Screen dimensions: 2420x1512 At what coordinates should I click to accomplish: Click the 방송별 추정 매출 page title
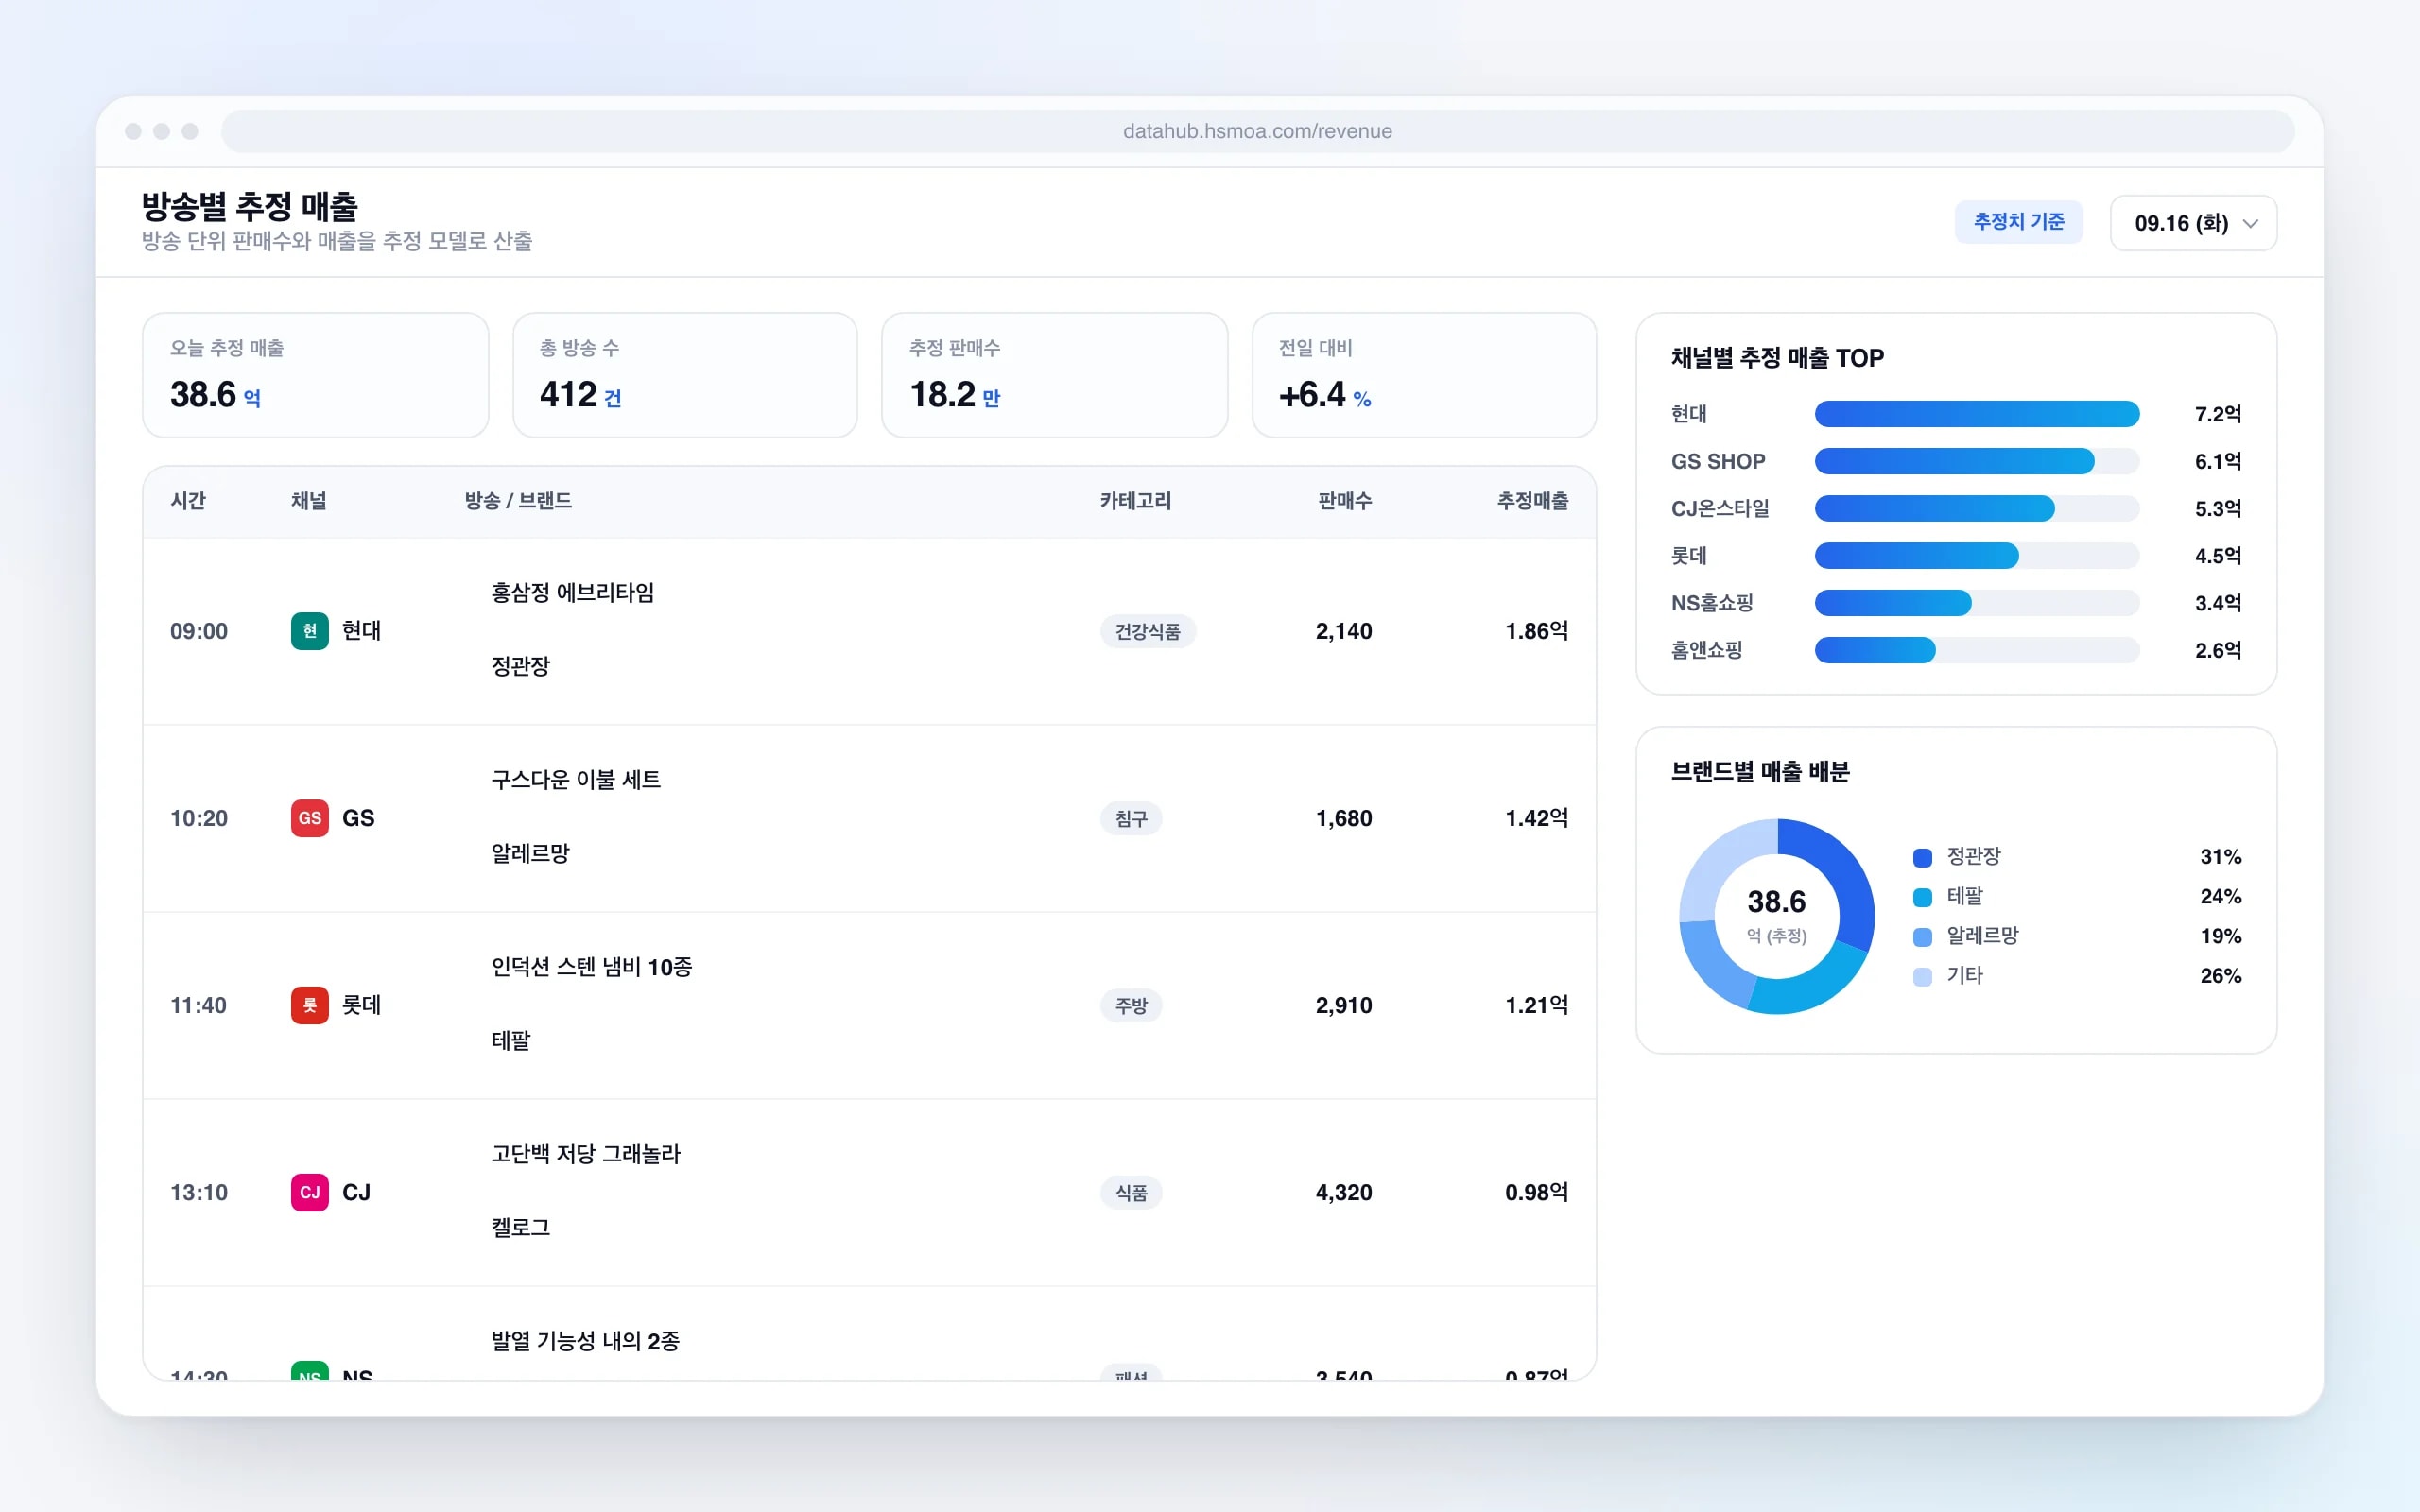click(x=249, y=207)
